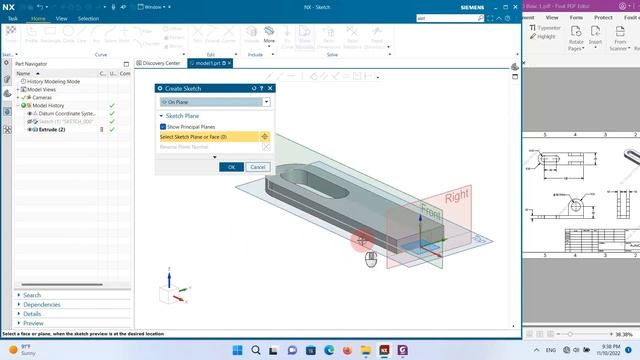Click Cancel in Create Sketch dialog
640x360 pixels.
point(258,167)
